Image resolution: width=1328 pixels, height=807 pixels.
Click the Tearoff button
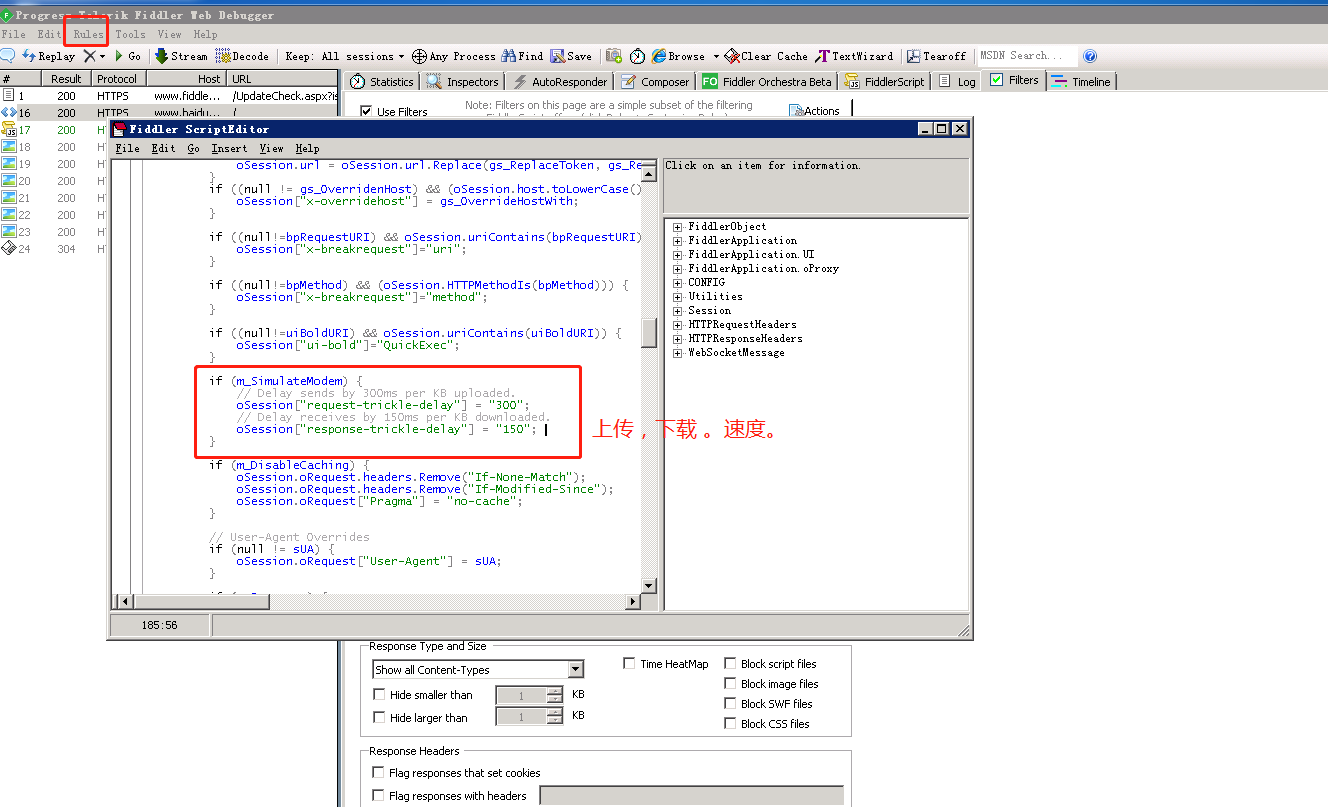(x=937, y=57)
